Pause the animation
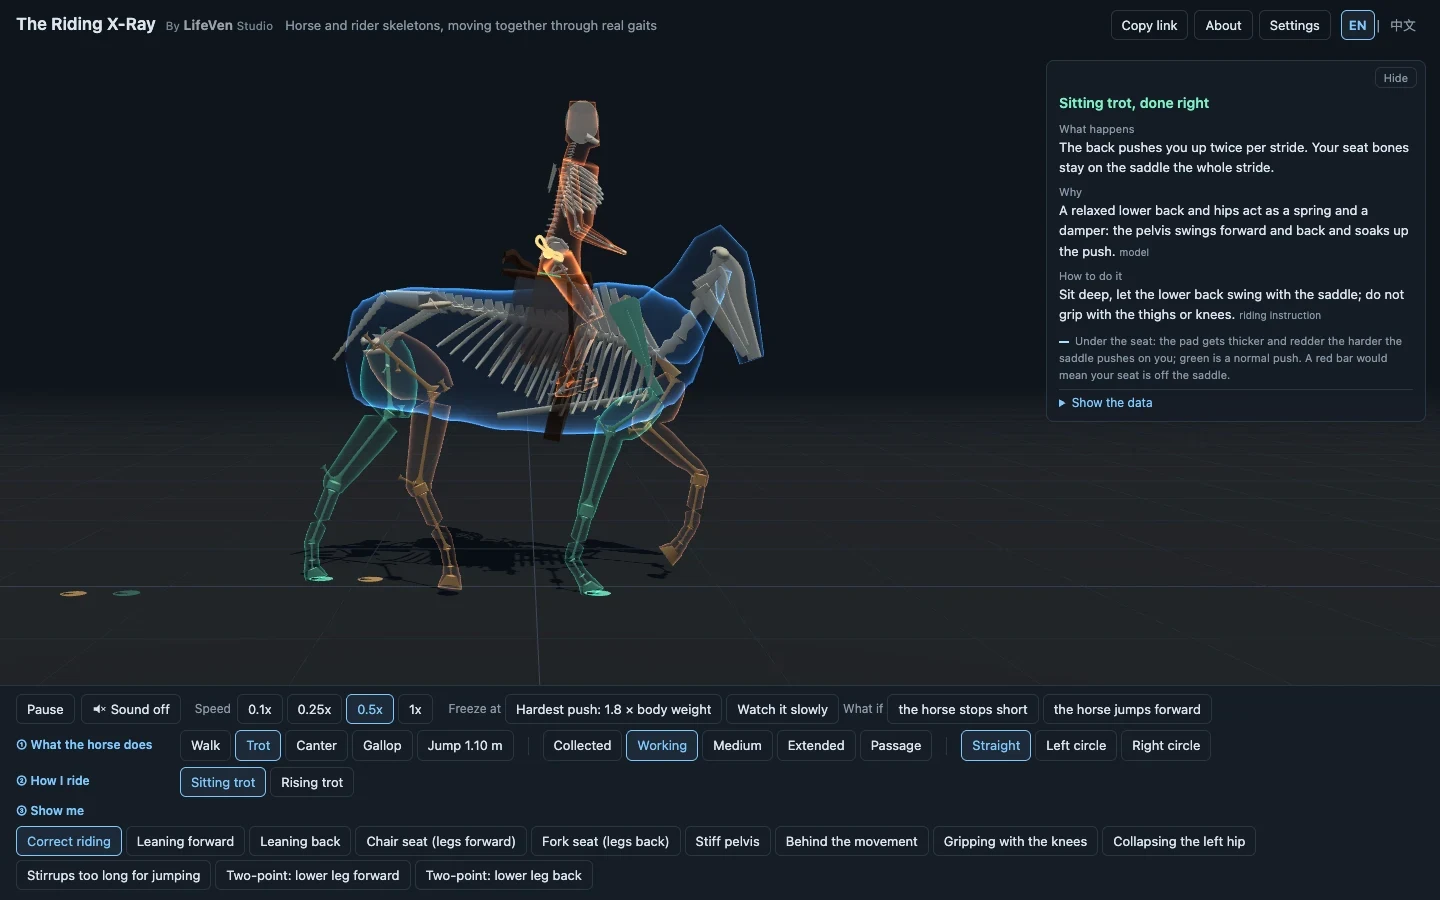This screenshot has width=1440, height=900. [45, 709]
